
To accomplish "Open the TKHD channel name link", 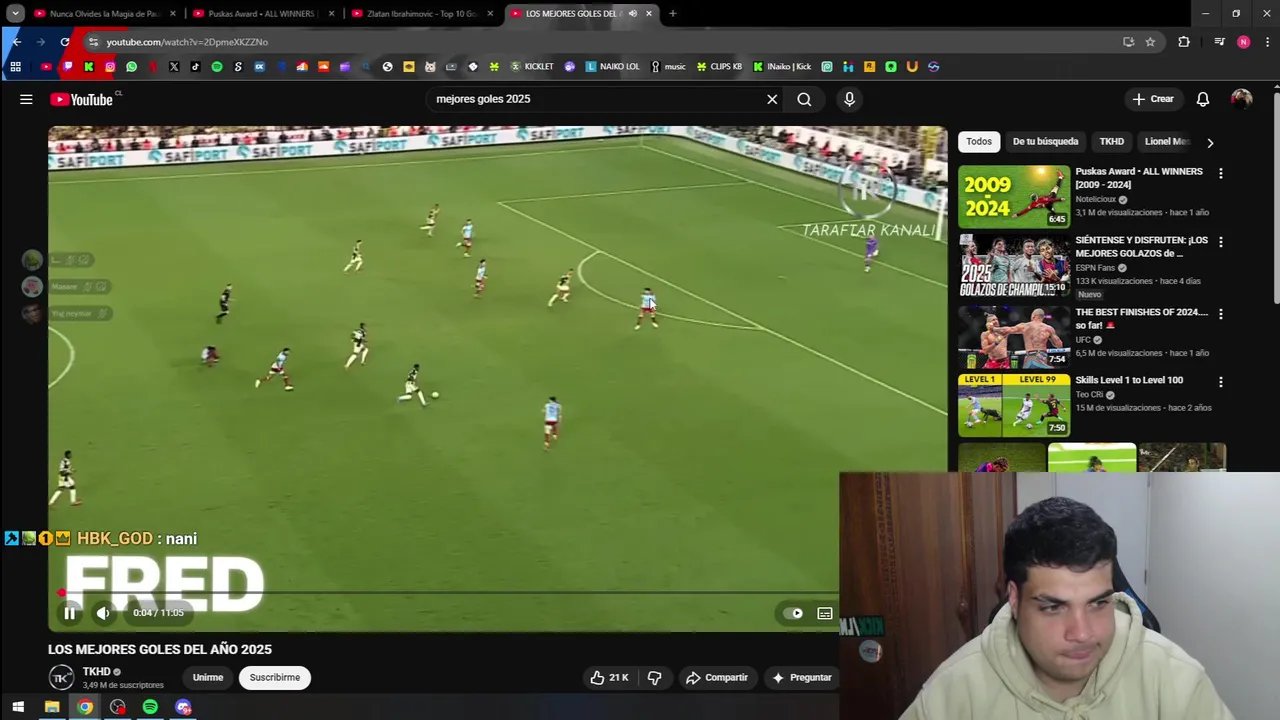I will tap(96, 672).
